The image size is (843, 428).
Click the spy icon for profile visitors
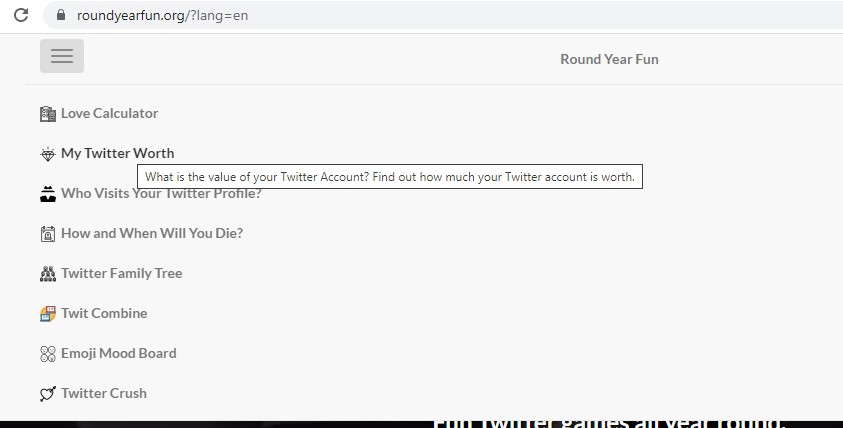[48, 194]
